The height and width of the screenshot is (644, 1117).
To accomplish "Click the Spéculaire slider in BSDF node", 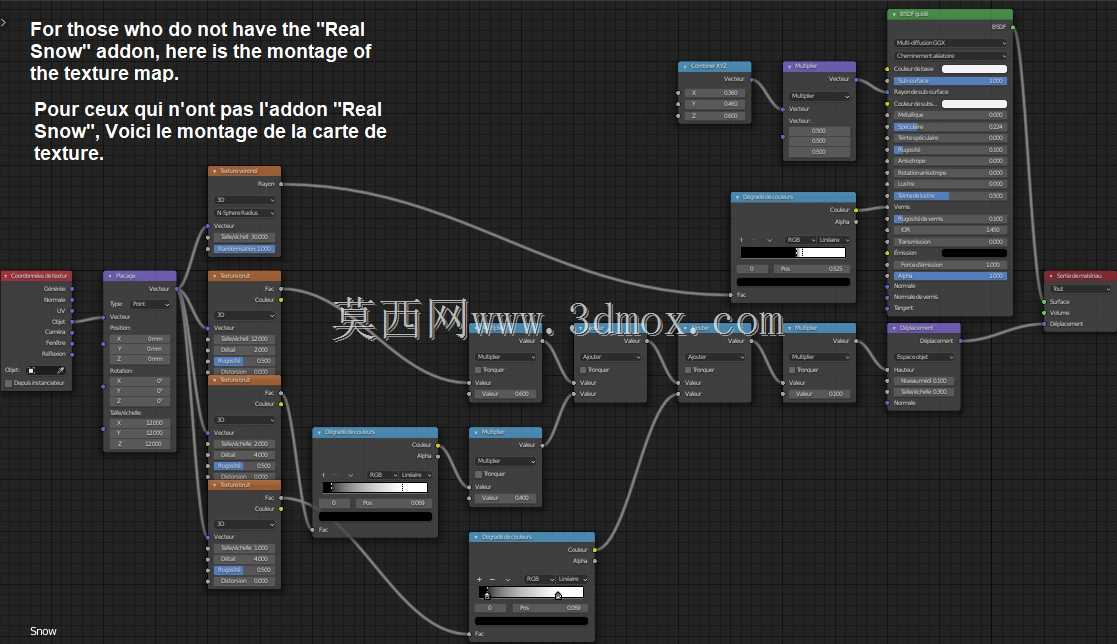I will (950, 127).
